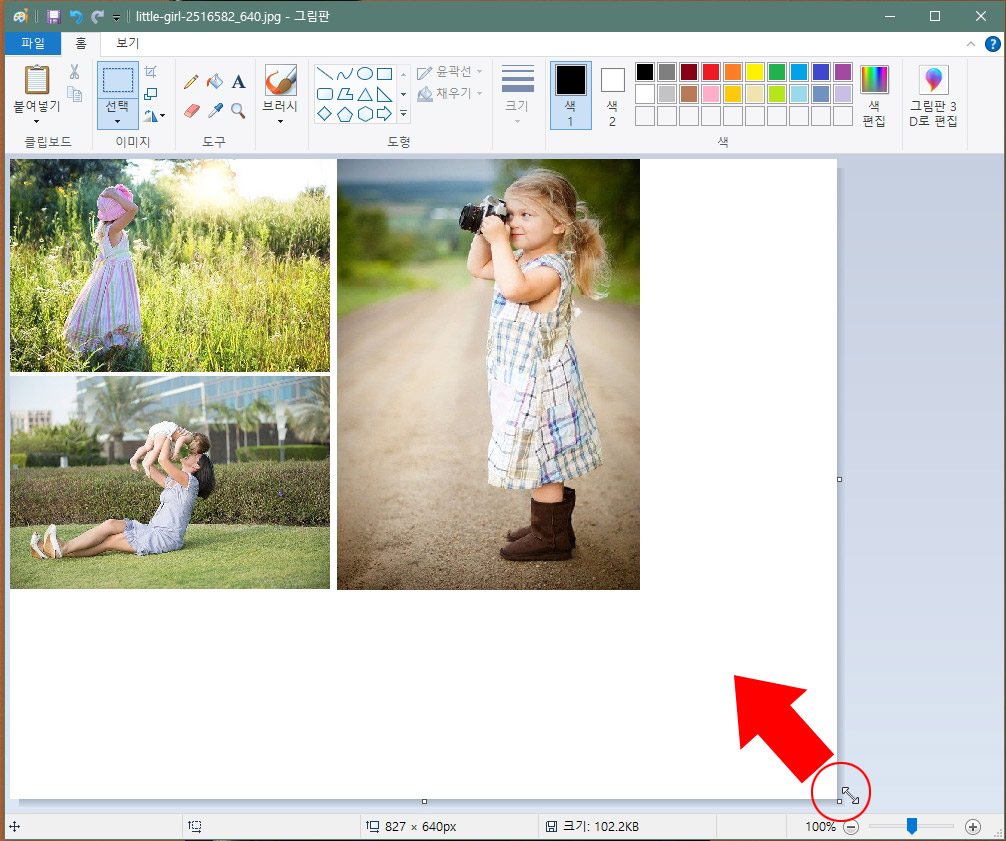Viewport: 1006px width, 841px height.
Task: Select the Fill with color bucket tool
Action: 214,81
